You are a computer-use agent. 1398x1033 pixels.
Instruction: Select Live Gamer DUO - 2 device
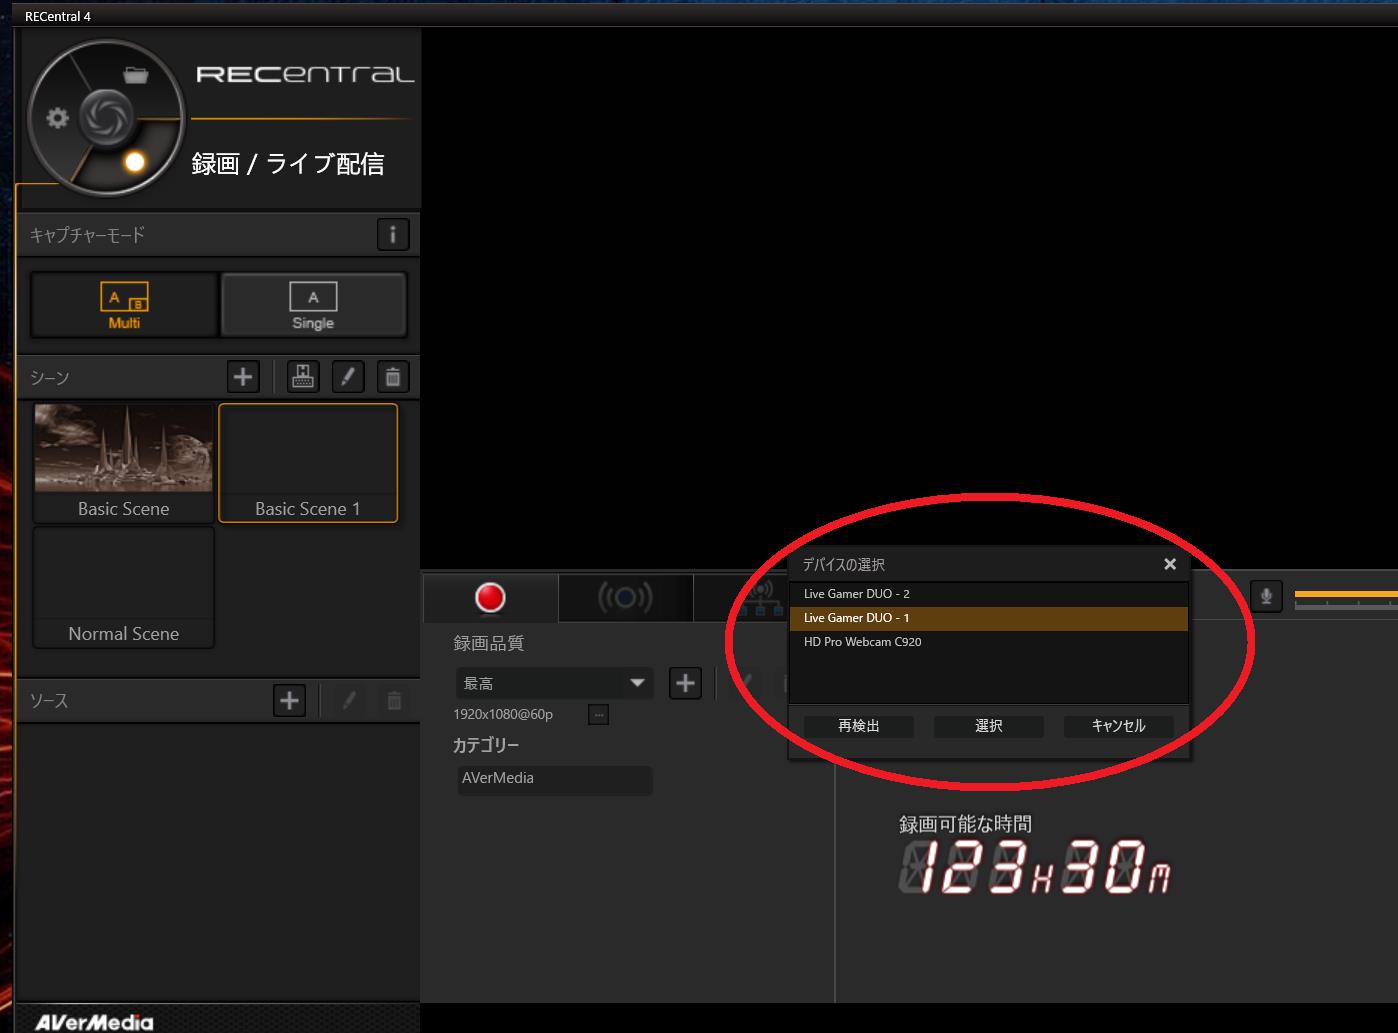tap(989, 594)
